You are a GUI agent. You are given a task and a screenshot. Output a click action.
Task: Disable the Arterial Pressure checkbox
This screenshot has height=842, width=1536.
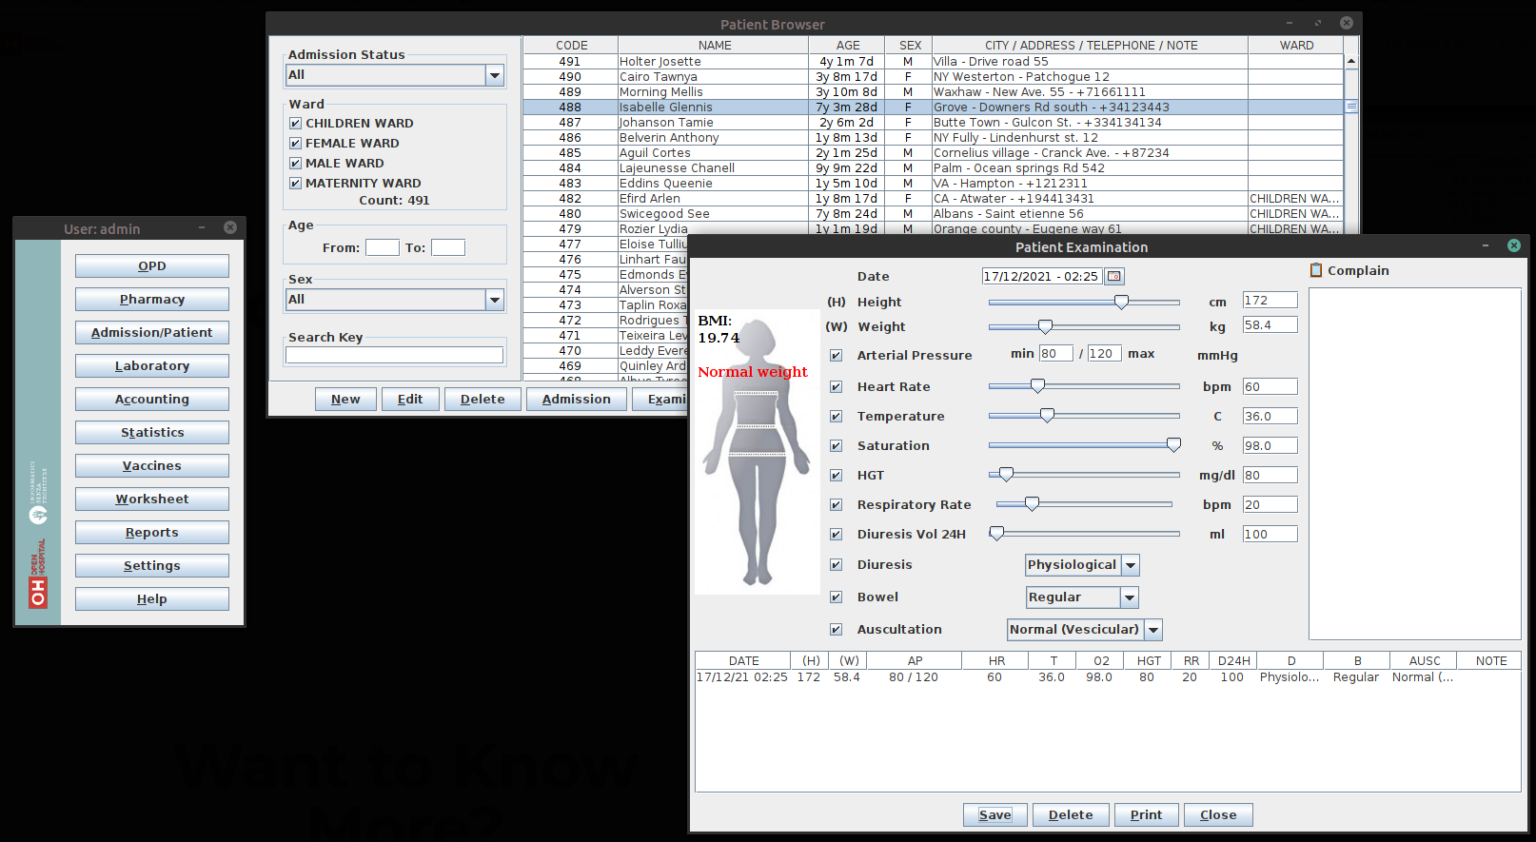(x=835, y=355)
